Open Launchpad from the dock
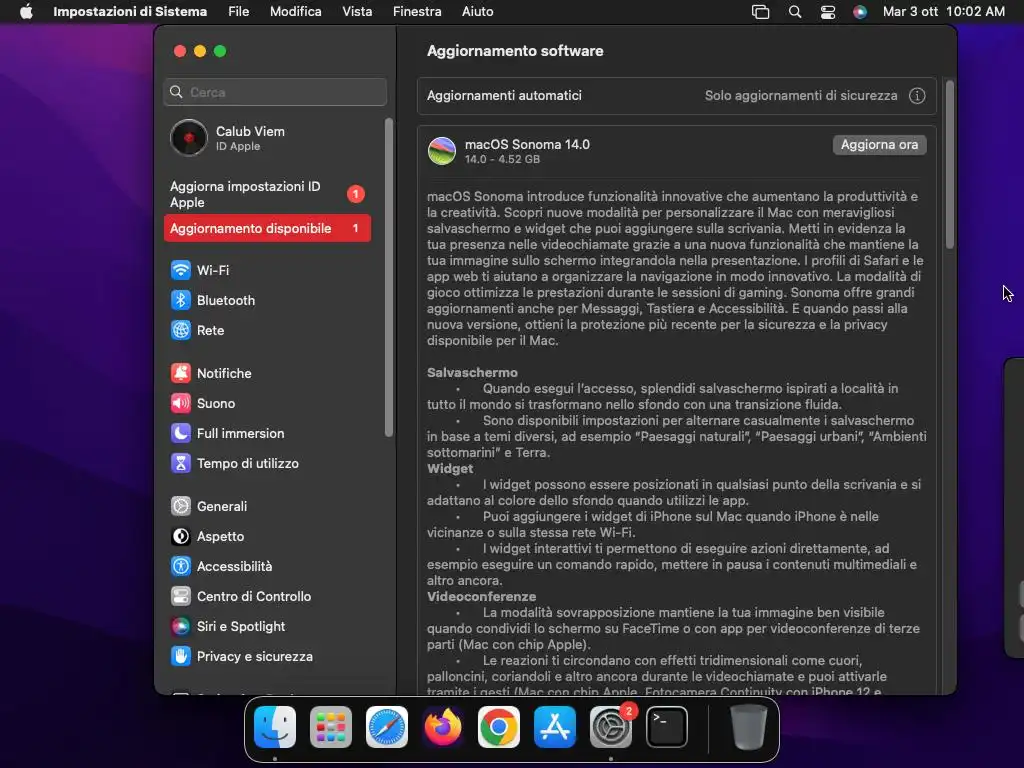Screen dimensions: 1024x768 coord(331,727)
